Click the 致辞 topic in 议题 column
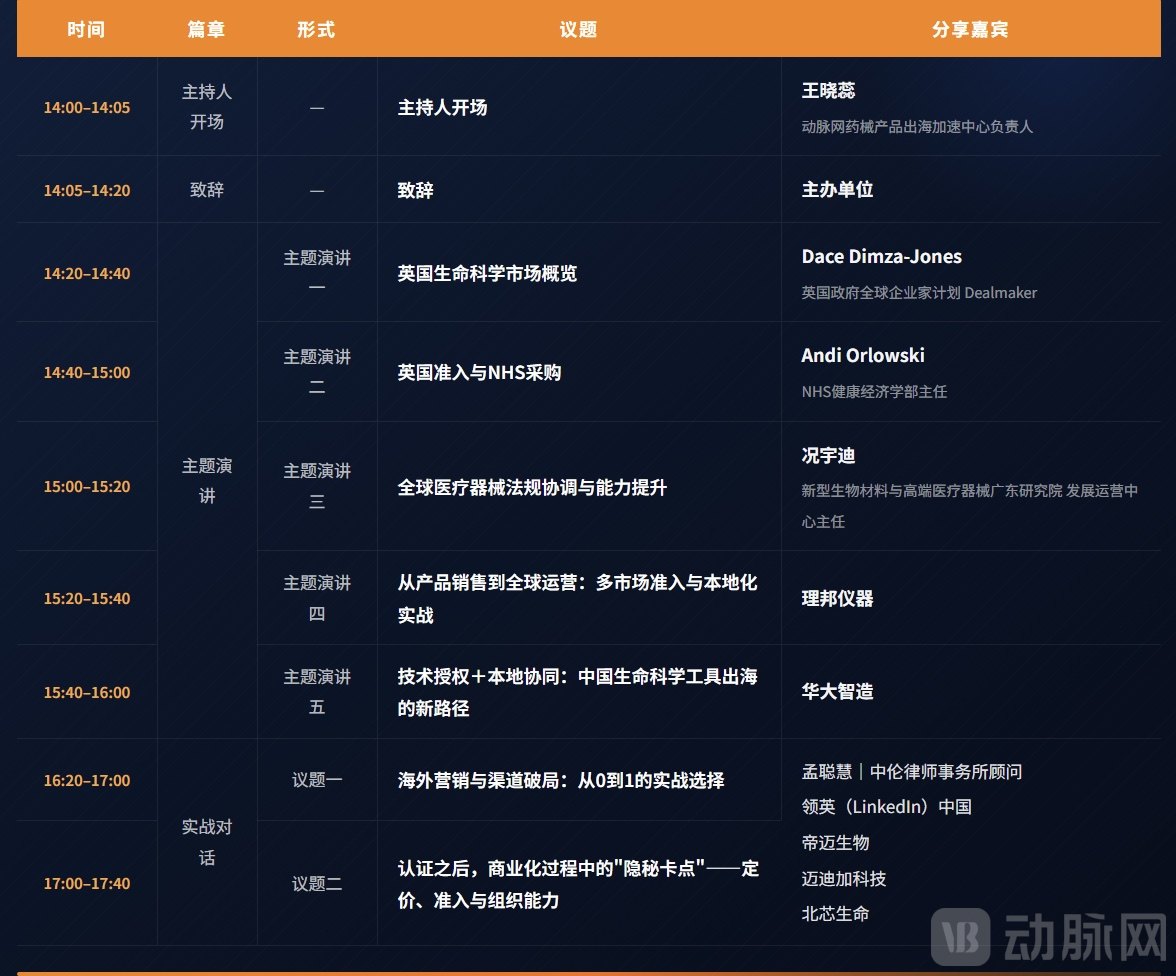This screenshot has width=1176, height=976. (416, 191)
